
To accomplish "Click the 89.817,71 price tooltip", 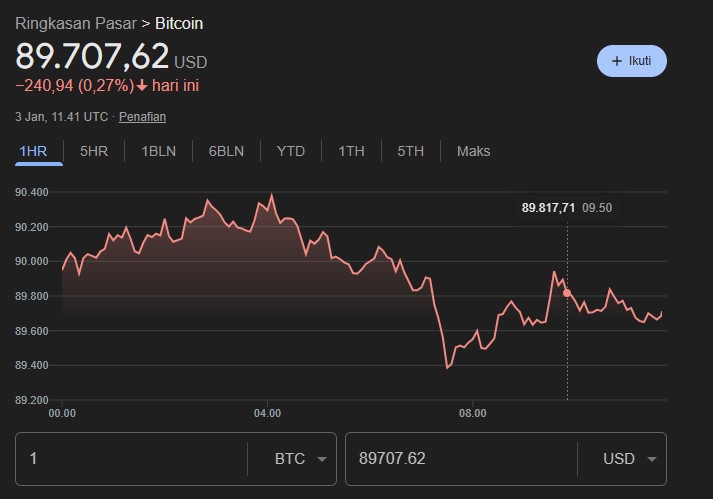I will [x=548, y=208].
